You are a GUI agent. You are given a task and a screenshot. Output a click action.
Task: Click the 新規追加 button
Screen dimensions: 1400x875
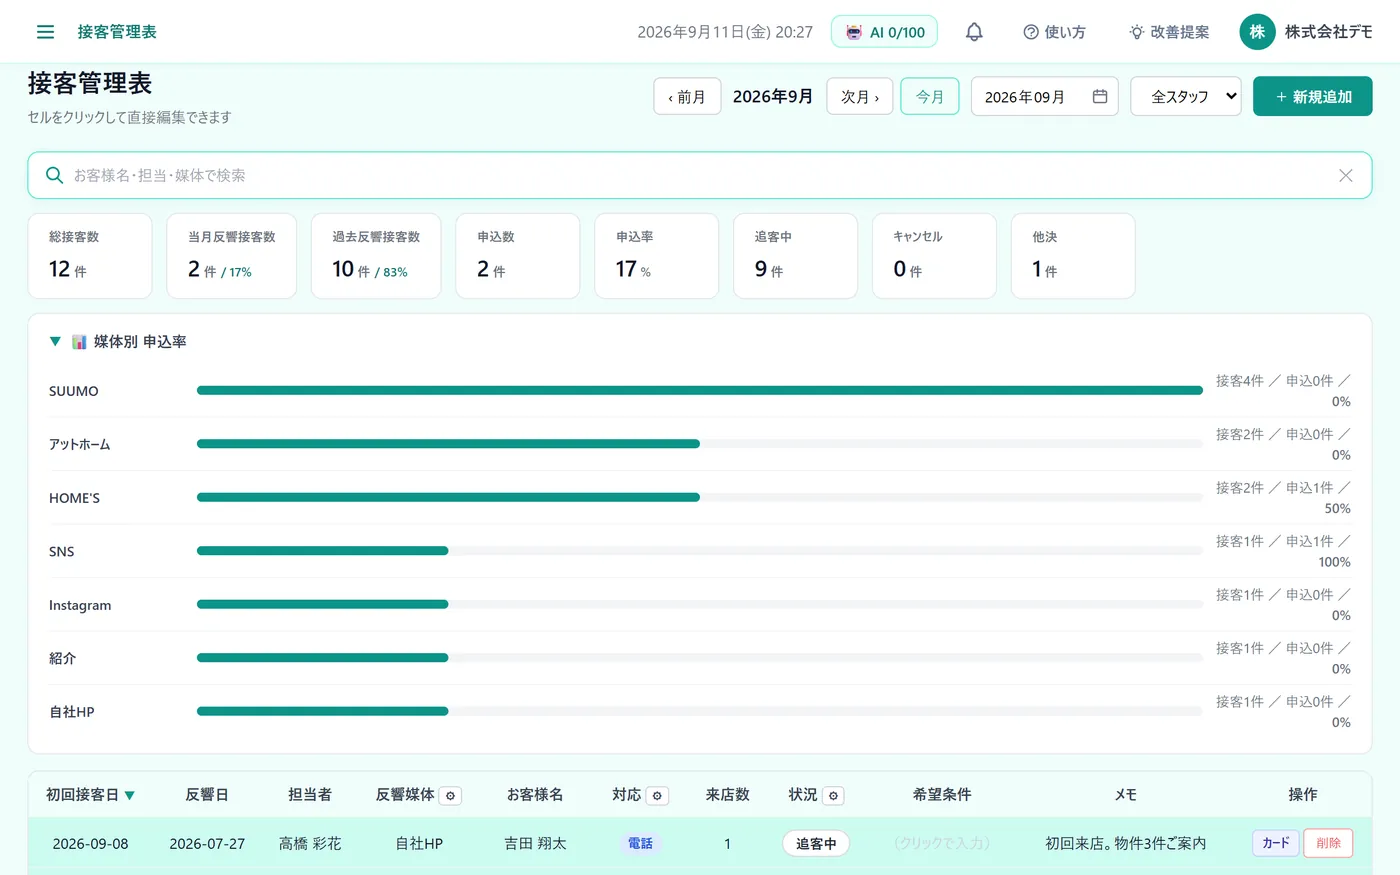1312,96
